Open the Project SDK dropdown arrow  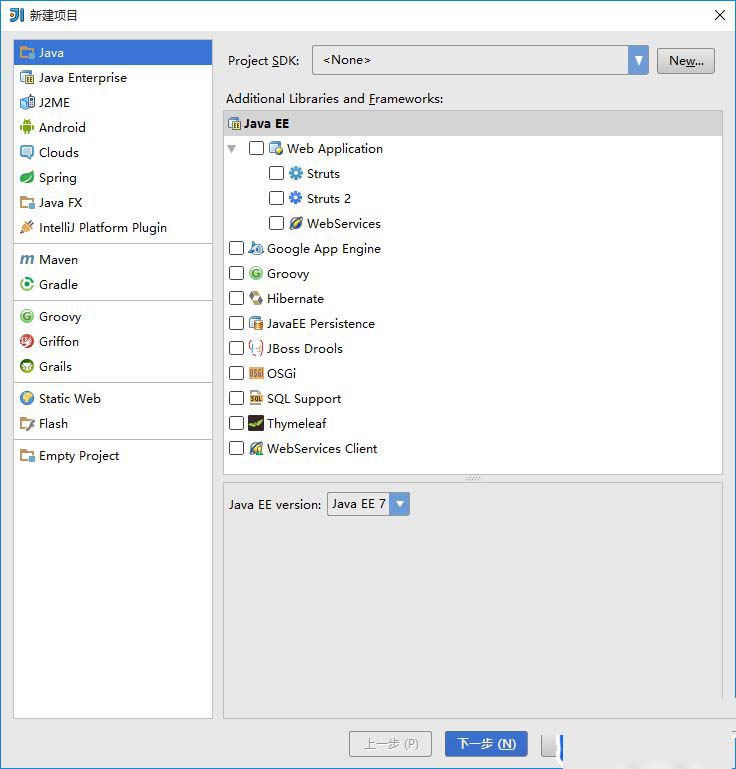[638, 60]
